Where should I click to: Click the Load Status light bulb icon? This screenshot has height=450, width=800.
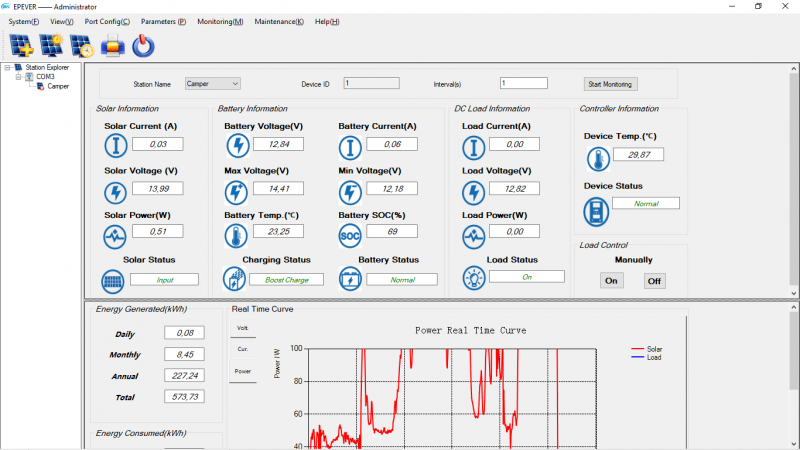point(474,279)
